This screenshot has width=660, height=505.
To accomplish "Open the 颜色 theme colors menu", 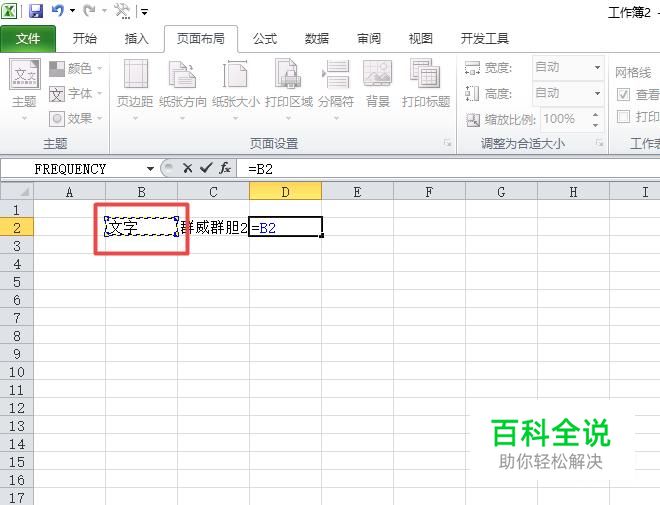I will pyautogui.click(x=76, y=68).
